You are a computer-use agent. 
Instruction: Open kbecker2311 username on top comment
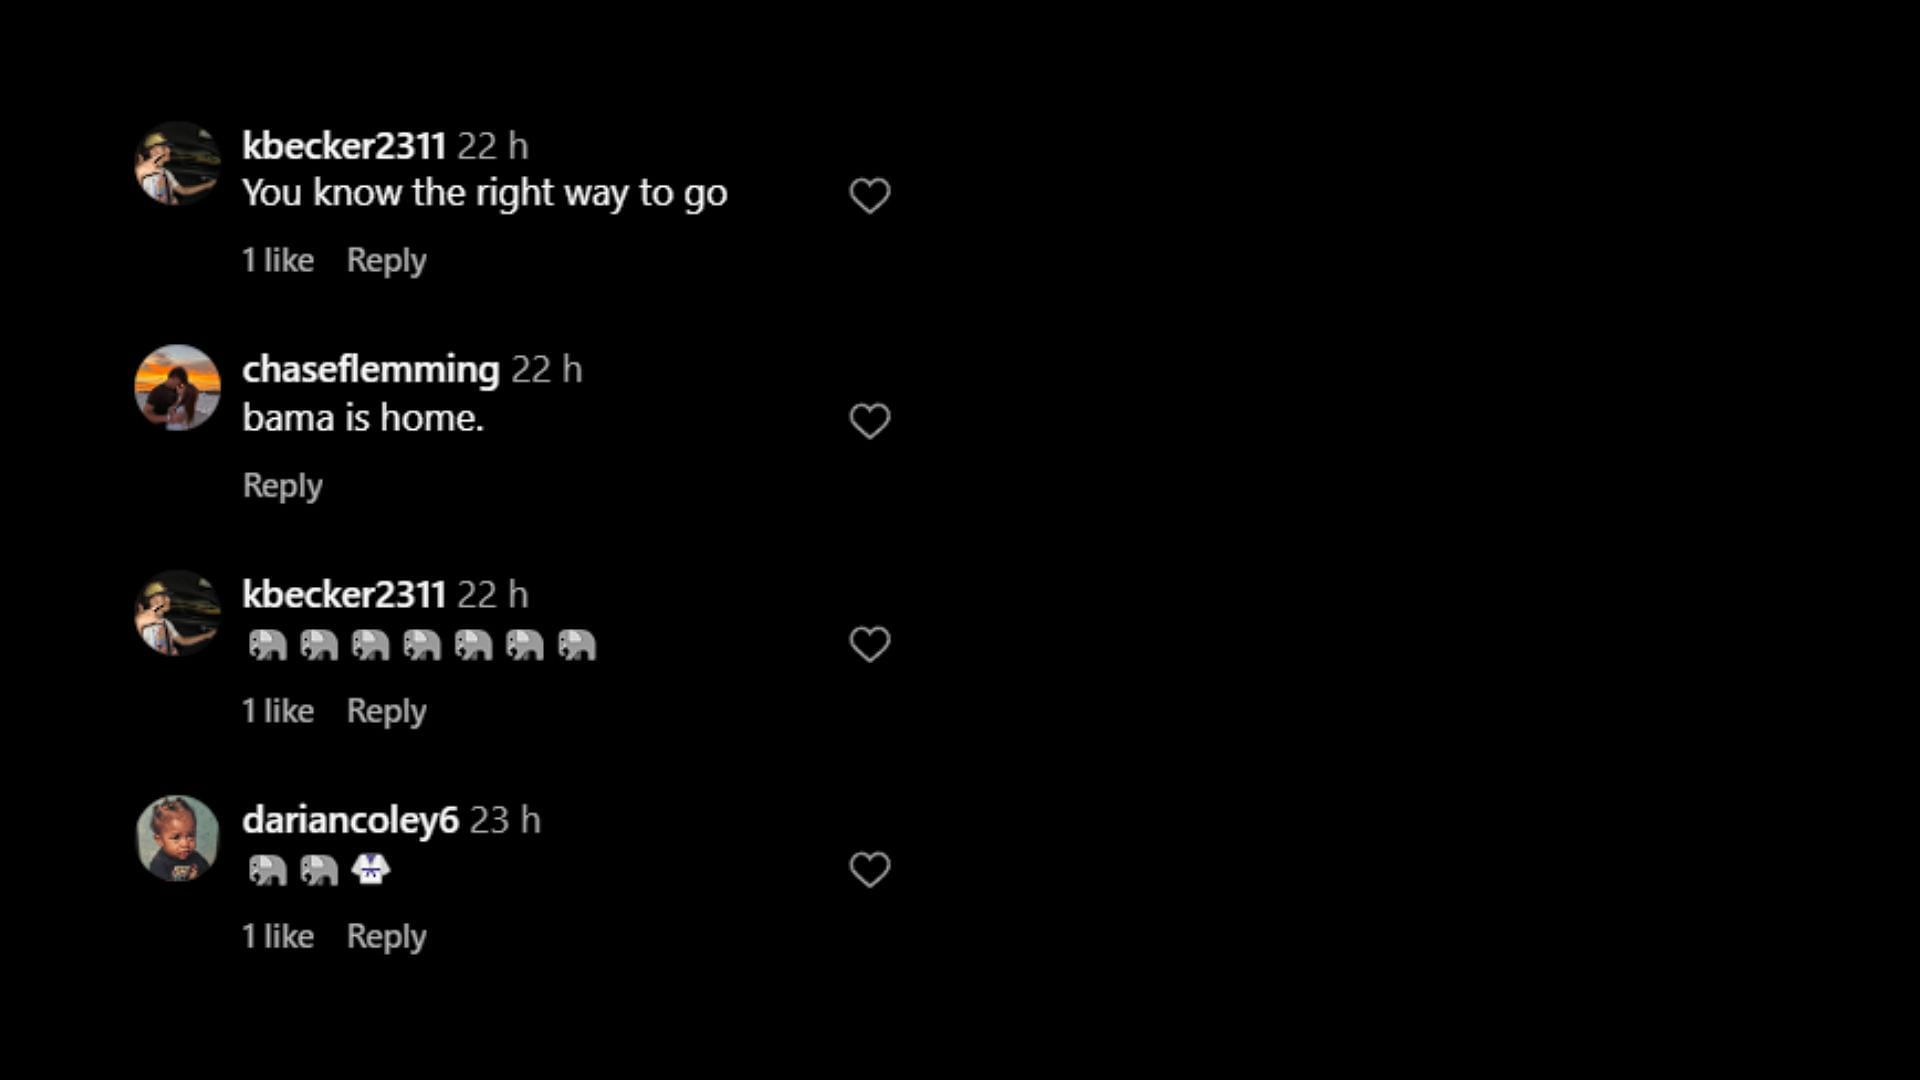pos(343,146)
